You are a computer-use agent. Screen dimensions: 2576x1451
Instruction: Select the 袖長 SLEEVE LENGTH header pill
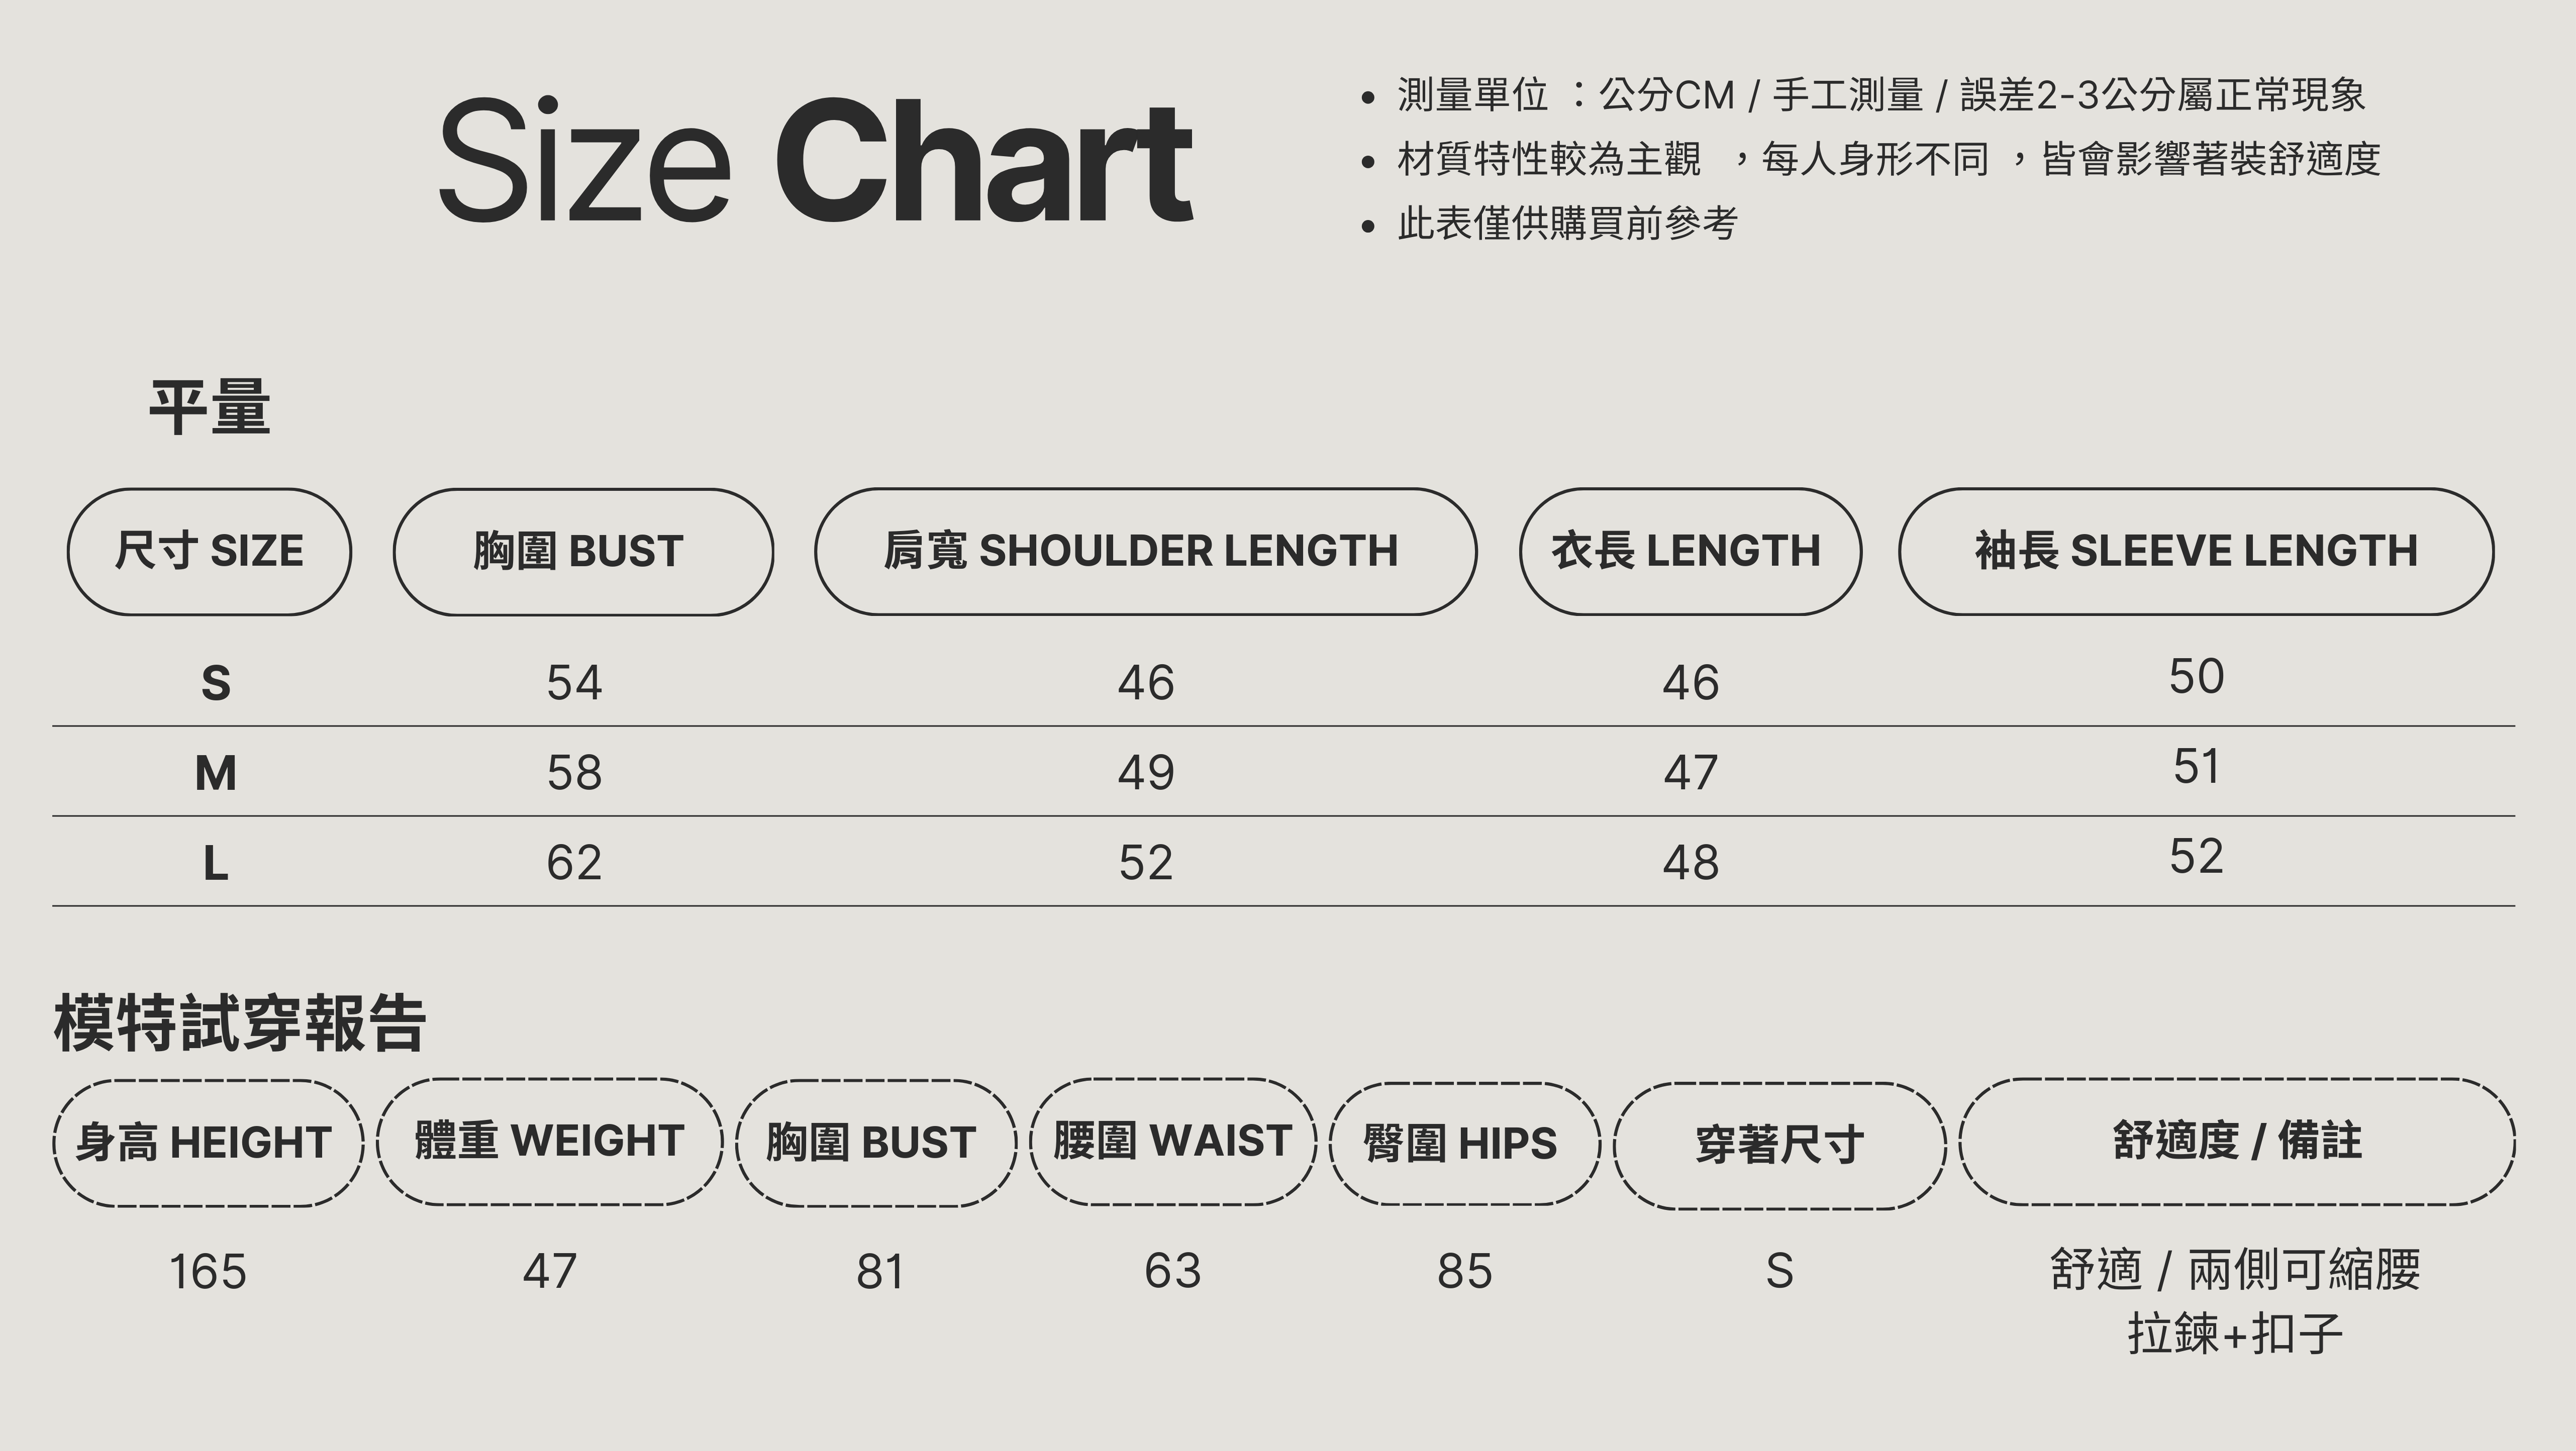tap(2196, 551)
